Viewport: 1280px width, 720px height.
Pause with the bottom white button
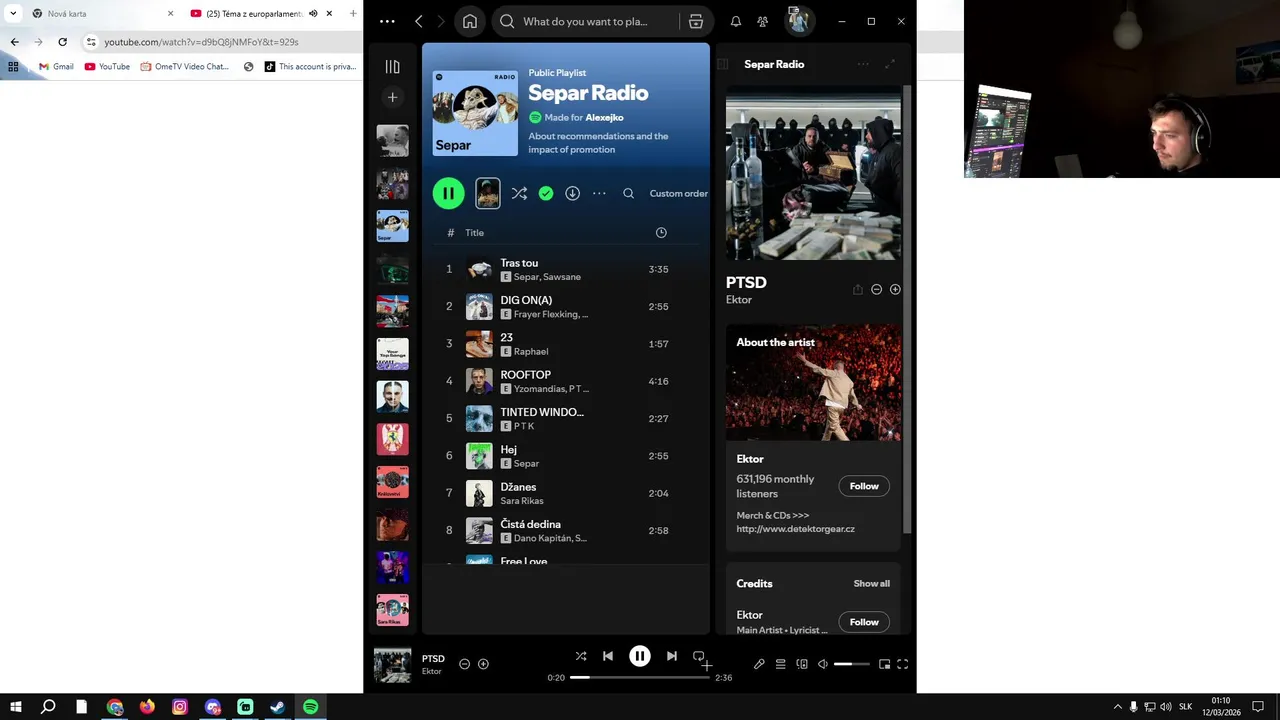point(640,656)
